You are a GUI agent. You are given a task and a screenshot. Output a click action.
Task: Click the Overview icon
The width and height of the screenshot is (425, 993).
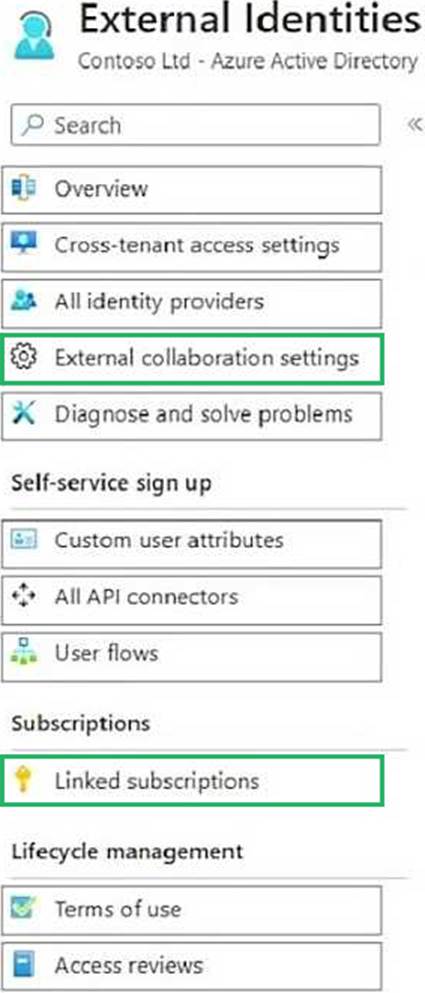[x=24, y=189]
